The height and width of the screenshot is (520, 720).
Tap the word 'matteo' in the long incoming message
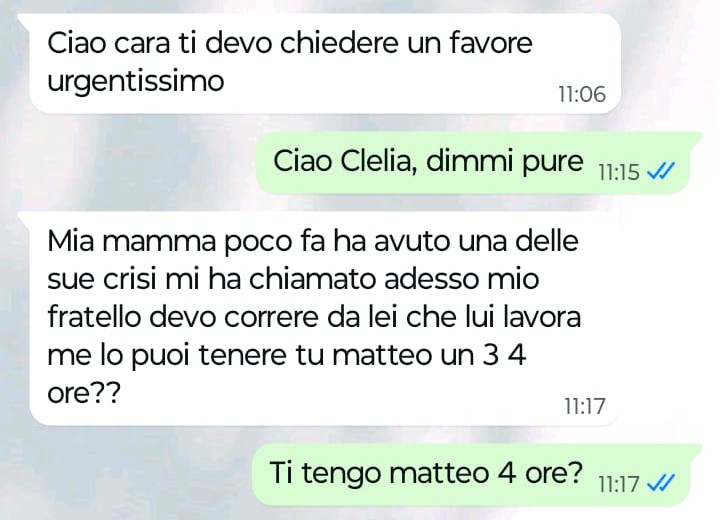click(x=382, y=355)
